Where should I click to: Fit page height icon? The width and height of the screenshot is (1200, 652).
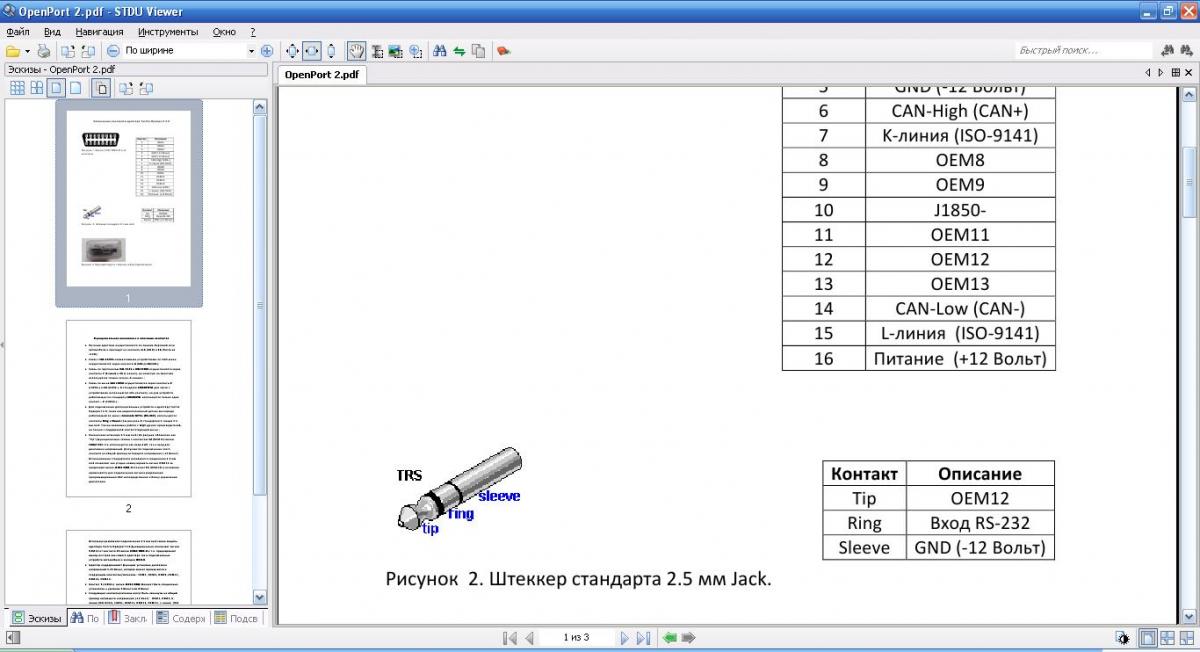331,51
